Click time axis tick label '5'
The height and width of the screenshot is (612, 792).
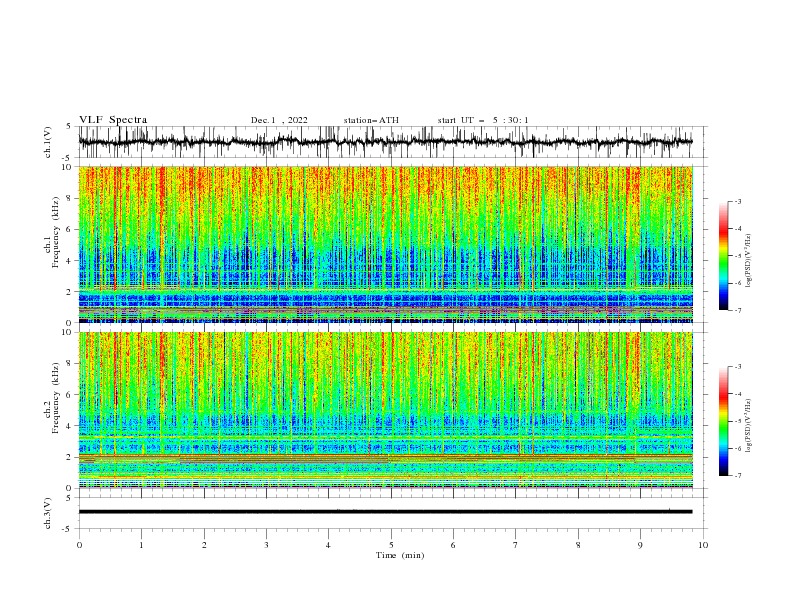(x=391, y=545)
